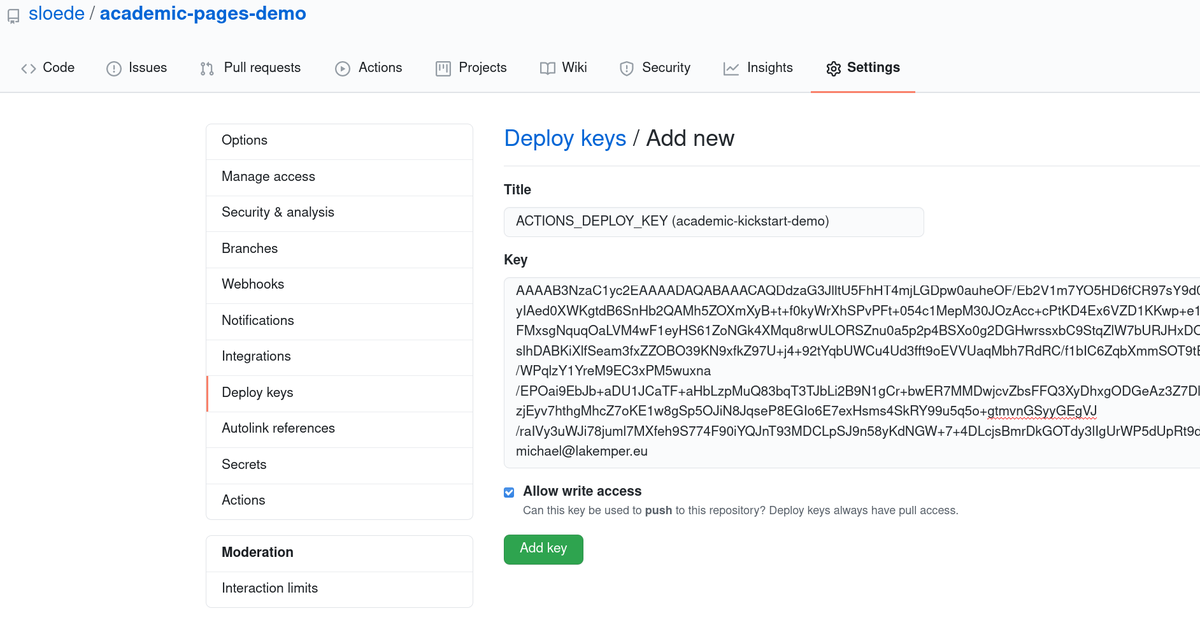Select the Code tab icon

coord(27,67)
